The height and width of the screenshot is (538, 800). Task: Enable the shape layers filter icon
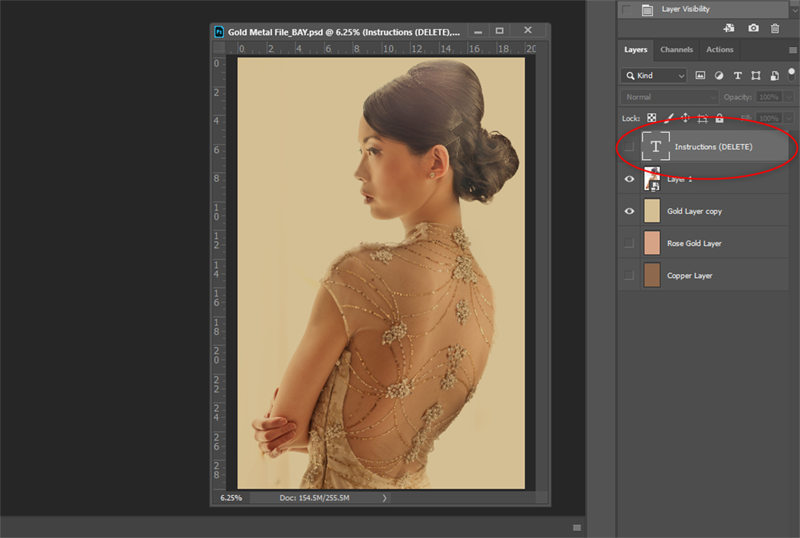[x=756, y=76]
